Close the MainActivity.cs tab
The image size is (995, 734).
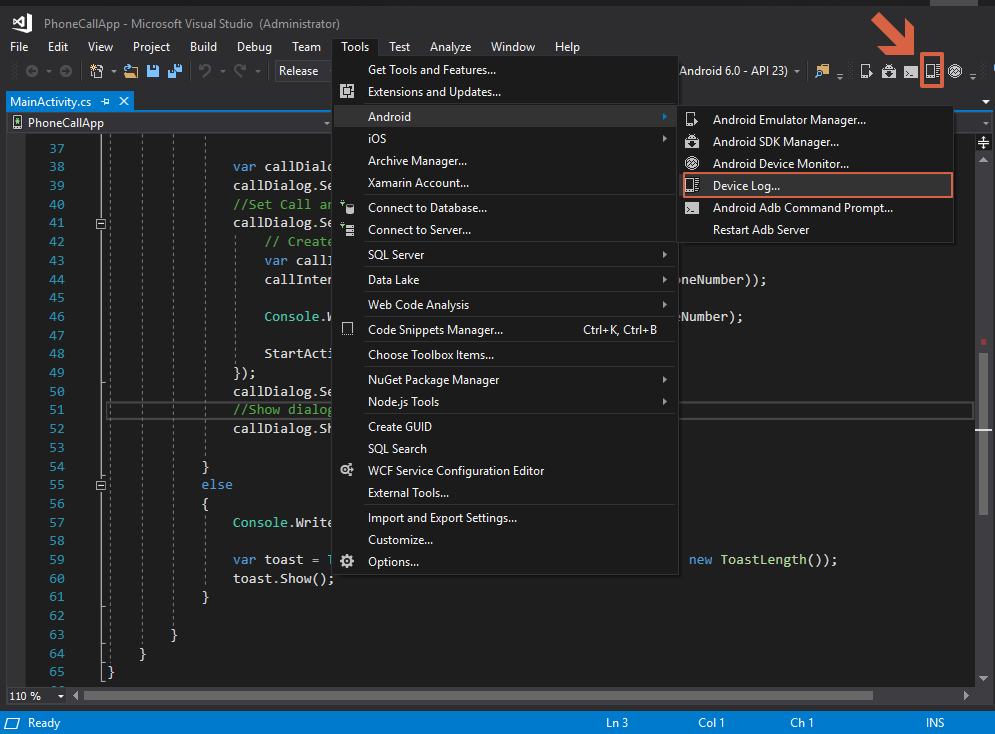124,102
